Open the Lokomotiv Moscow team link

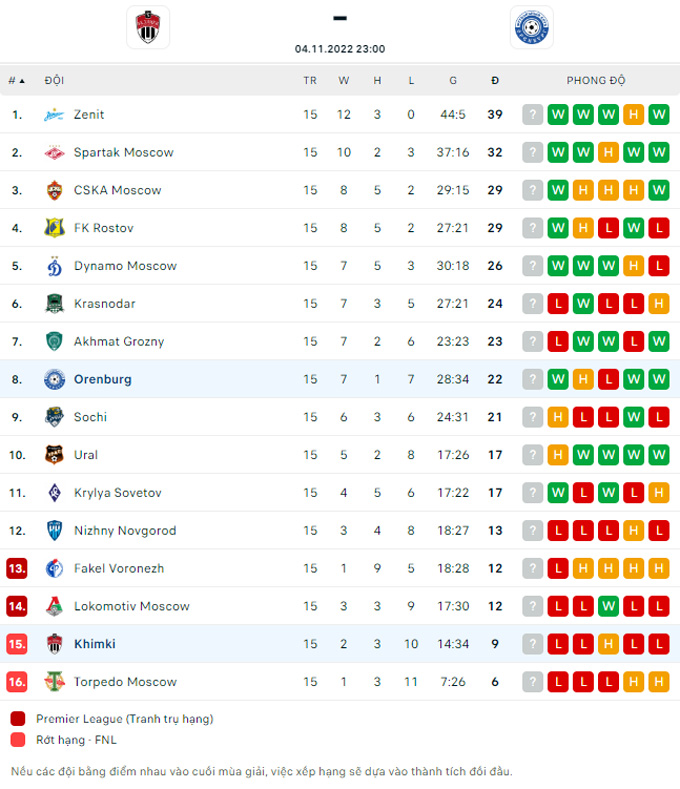132,606
